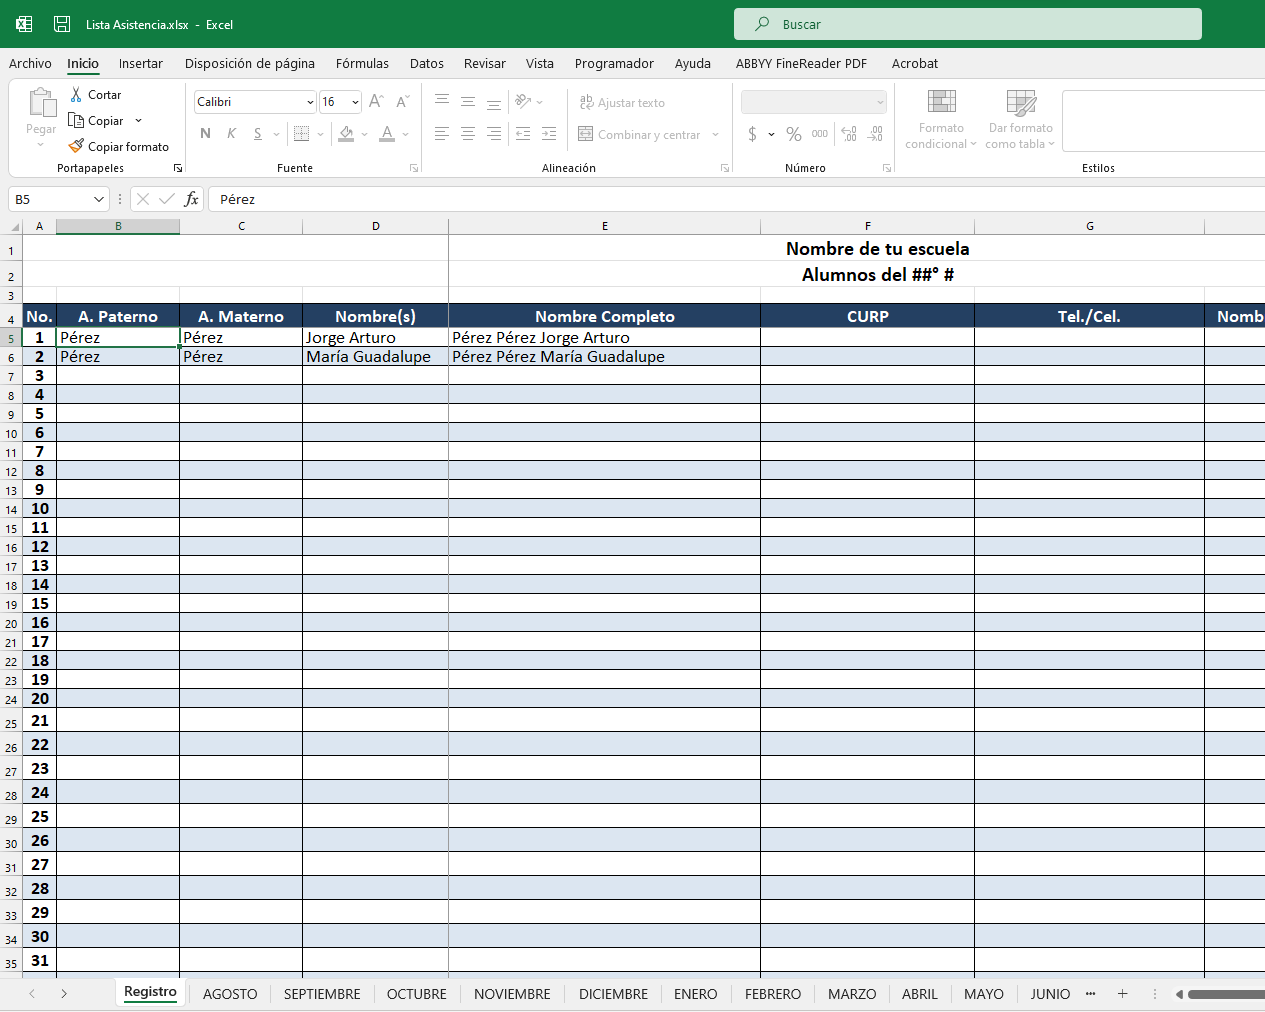Click the add new sheet plus button
1265x1012 pixels.
(x=1122, y=994)
